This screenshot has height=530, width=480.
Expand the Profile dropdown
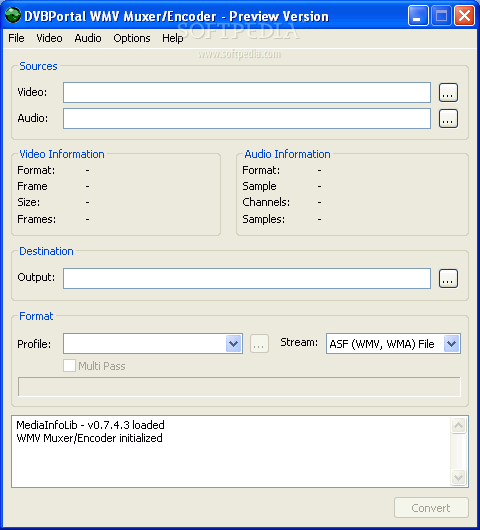234,344
